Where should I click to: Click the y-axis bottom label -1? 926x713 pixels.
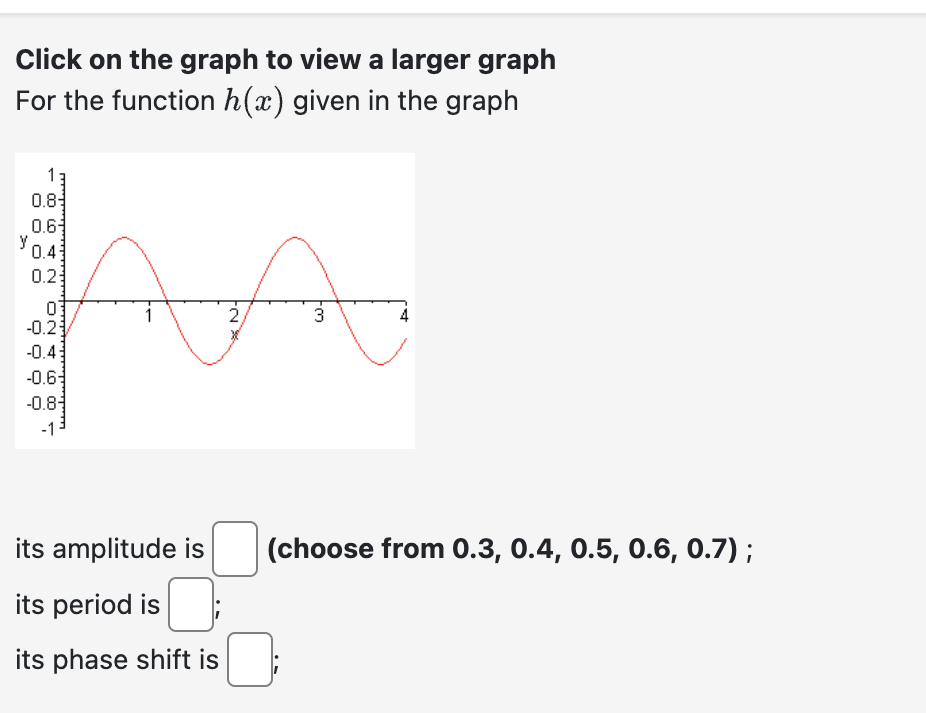pos(48,429)
